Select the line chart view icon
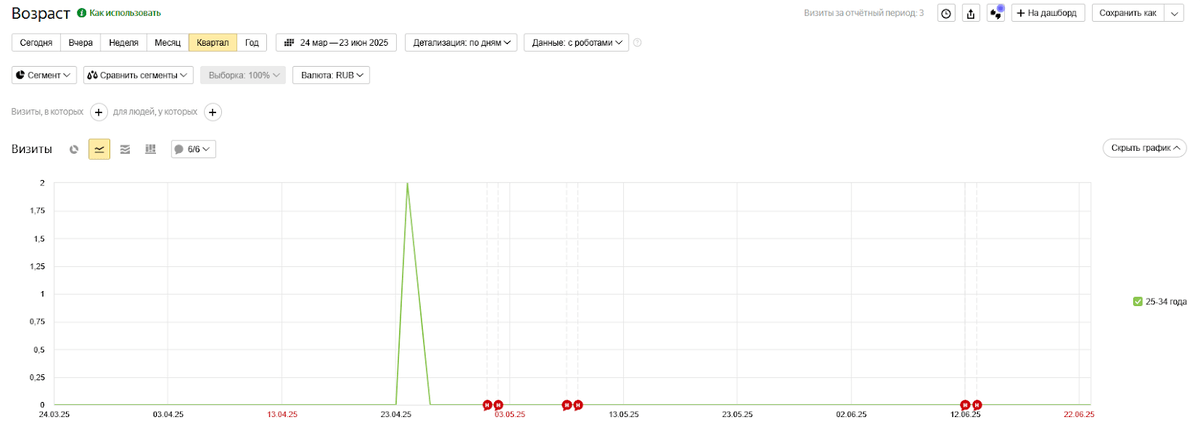1200x444 pixels. pyautogui.click(x=99, y=149)
